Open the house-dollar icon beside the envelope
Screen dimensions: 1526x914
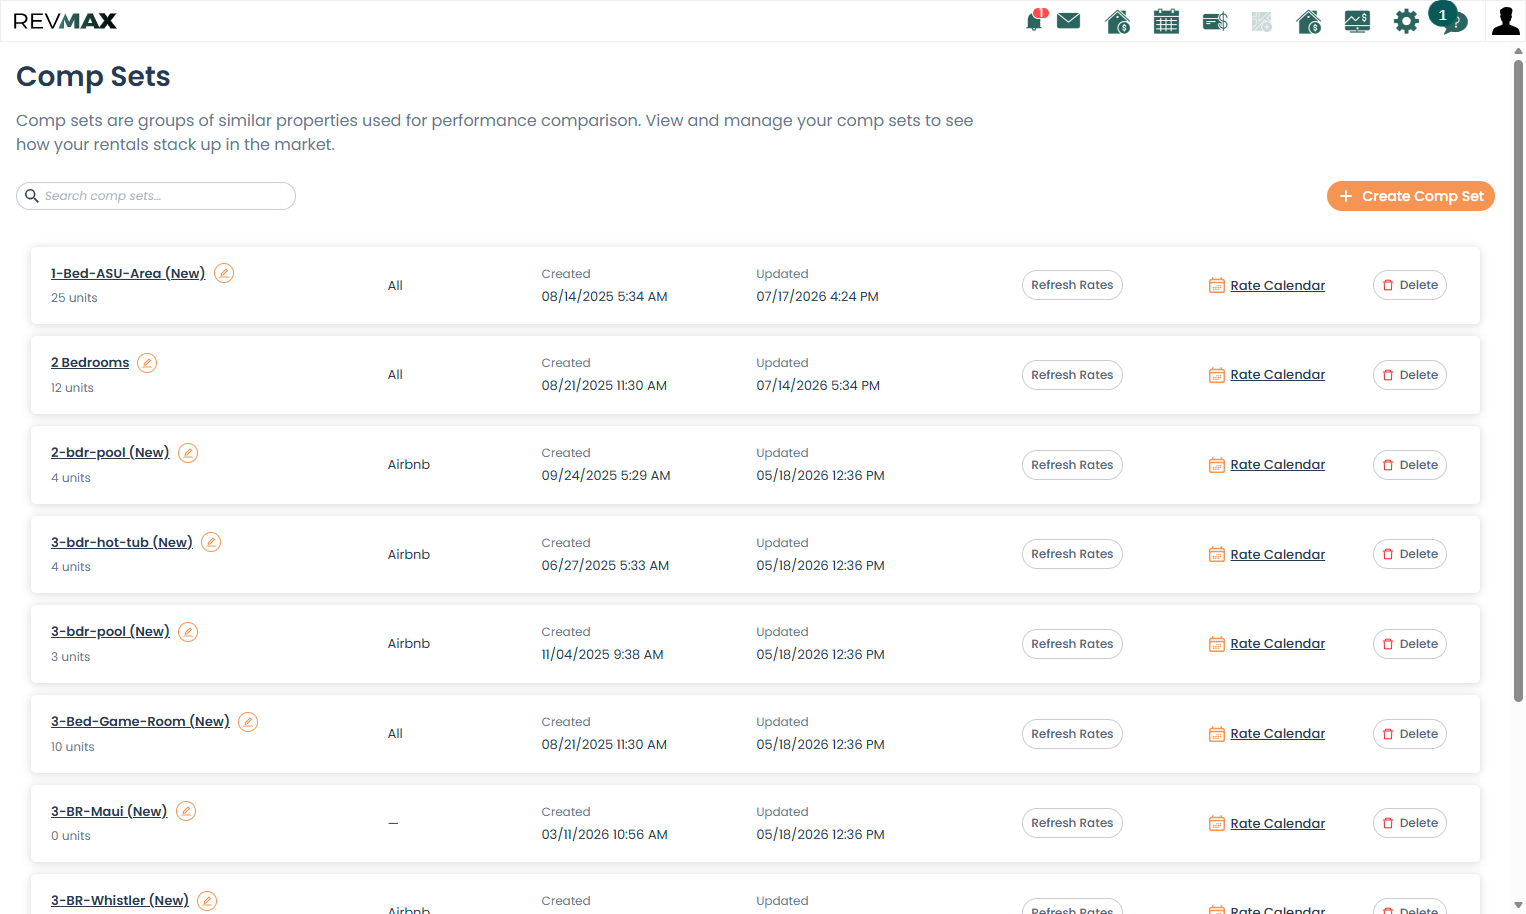tap(1118, 21)
